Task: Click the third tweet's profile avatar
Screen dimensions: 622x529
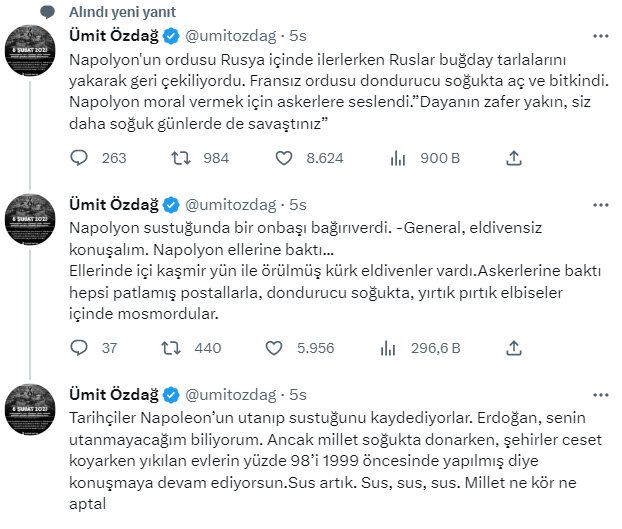Action: [x=30, y=407]
